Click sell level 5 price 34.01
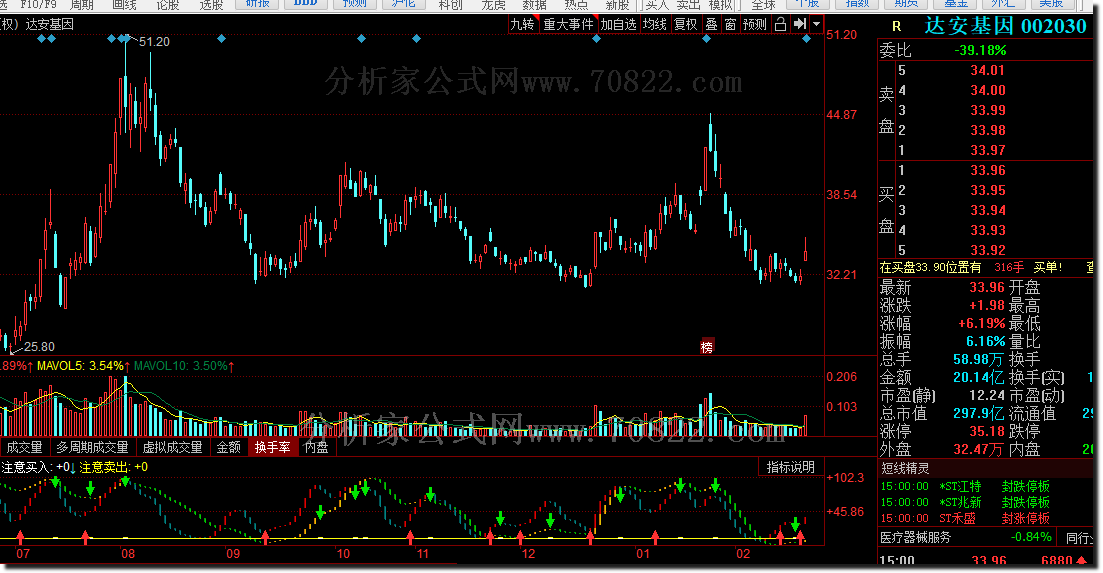 pos(988,70)
